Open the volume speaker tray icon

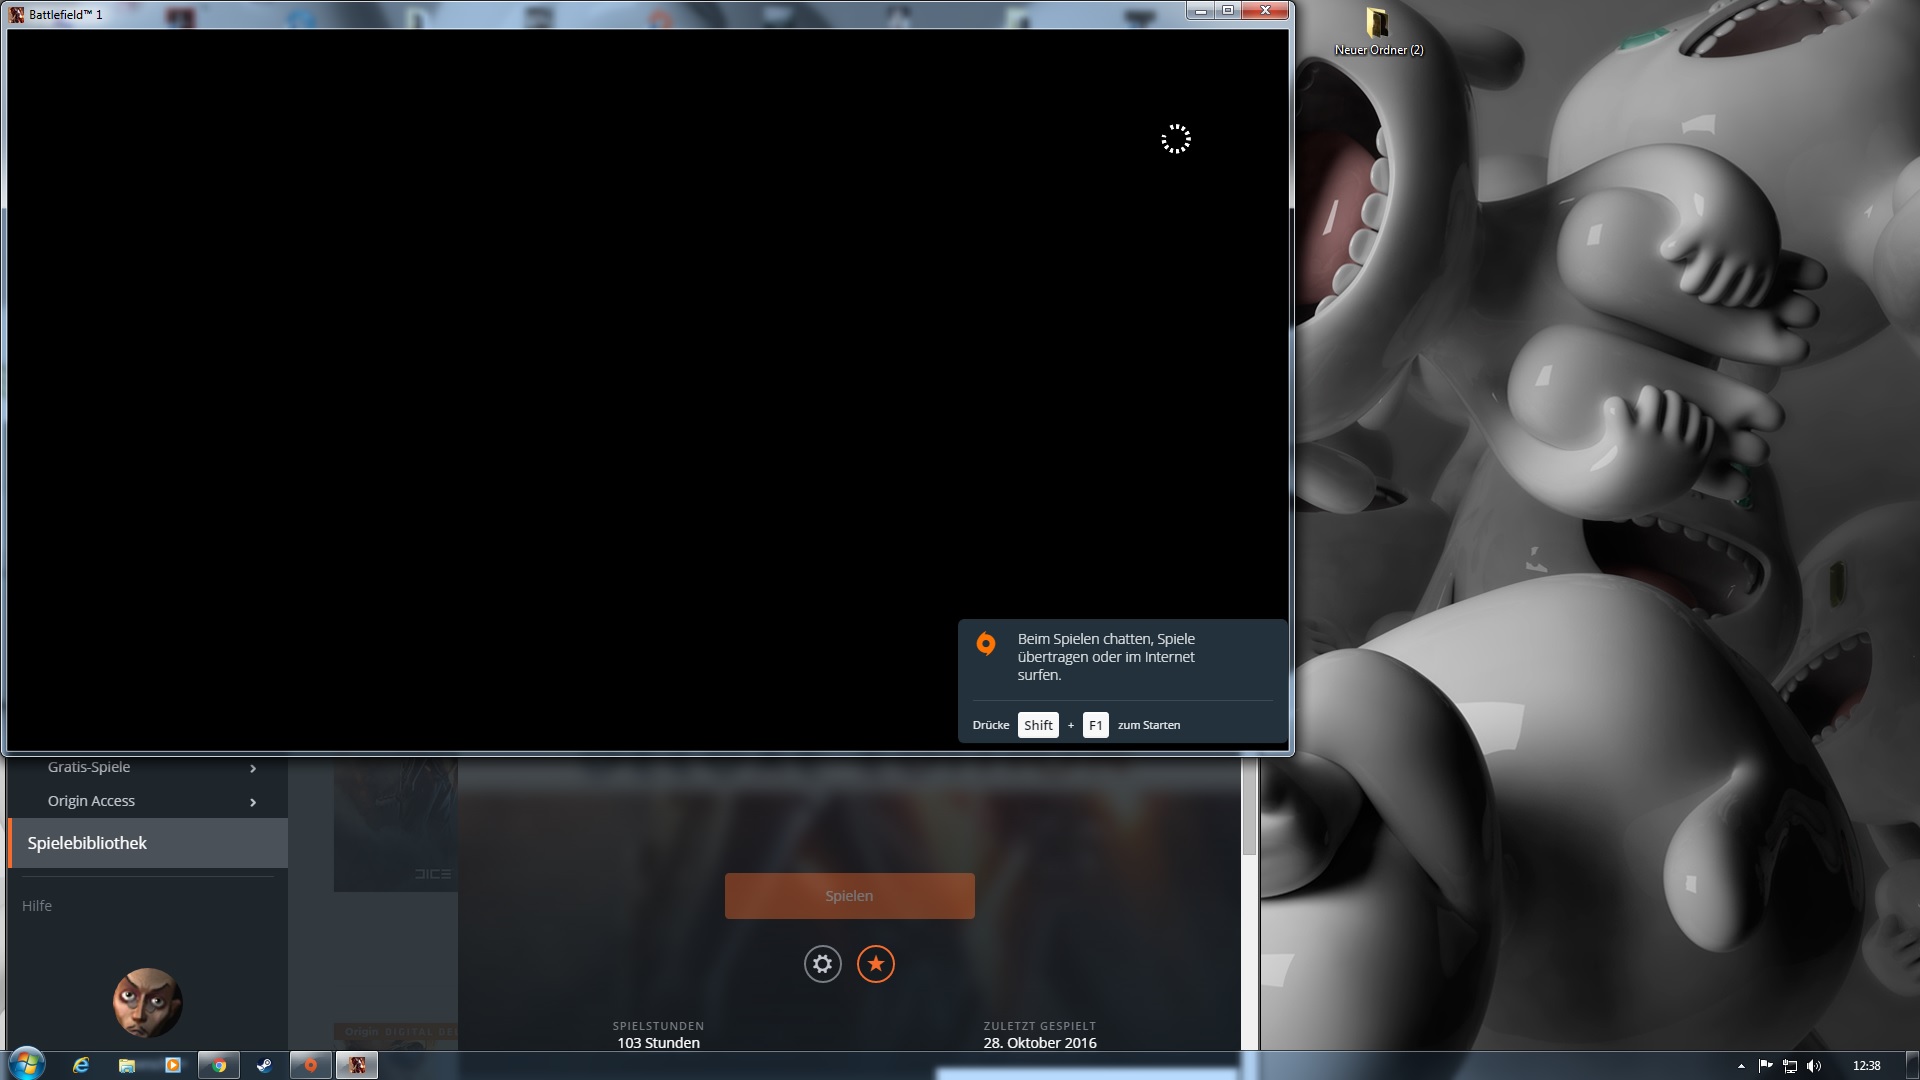click(x=1814, y=1066)
